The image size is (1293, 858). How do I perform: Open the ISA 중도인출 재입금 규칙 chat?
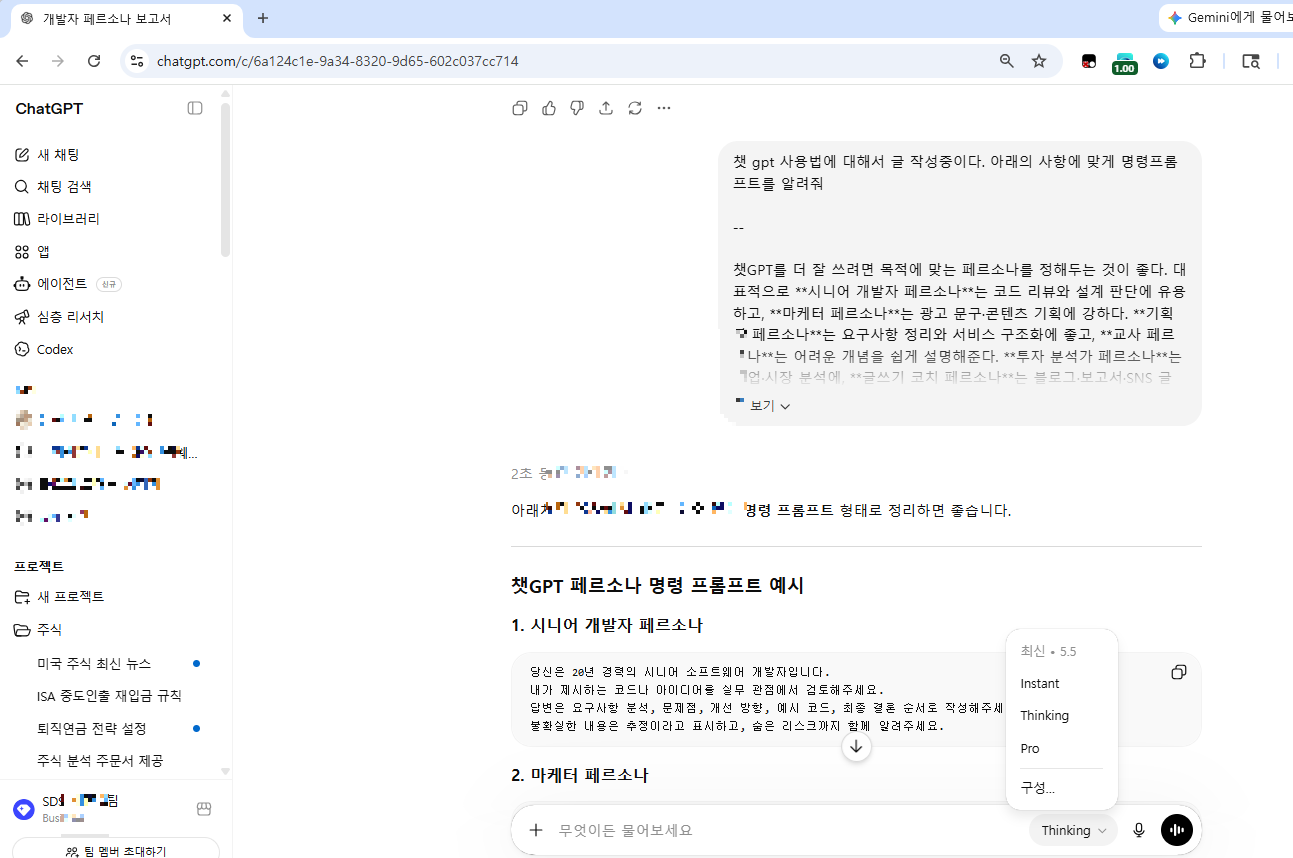tap(109, 696)
